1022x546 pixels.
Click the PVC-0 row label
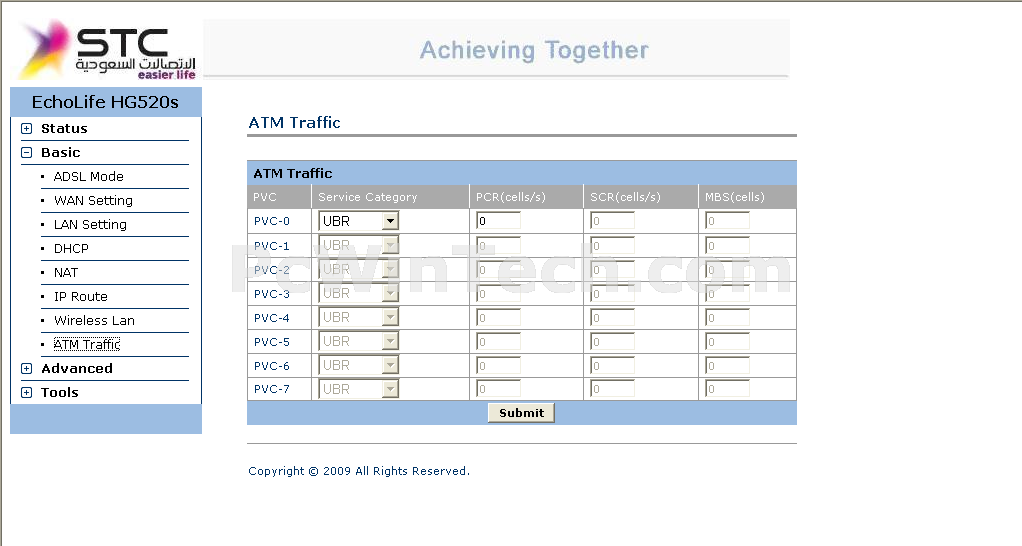coord(272,221)
